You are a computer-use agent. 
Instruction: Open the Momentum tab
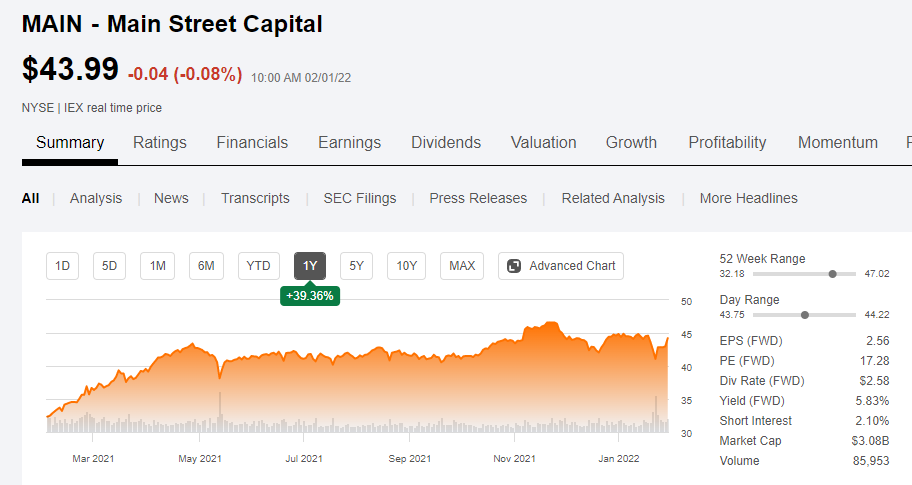click(838, 142)
